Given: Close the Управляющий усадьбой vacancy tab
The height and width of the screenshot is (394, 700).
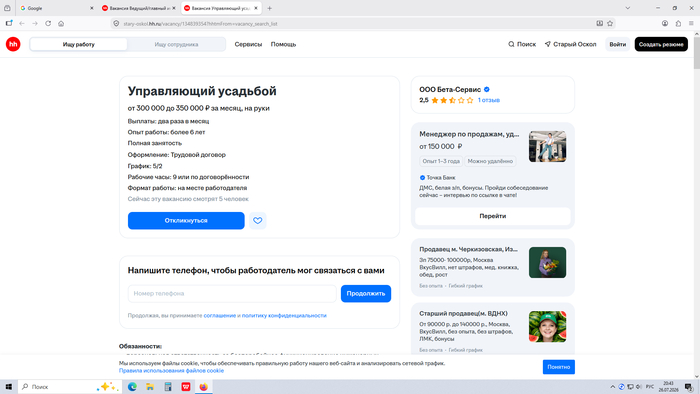Looking at the screenshot, I should pos(256,8).
